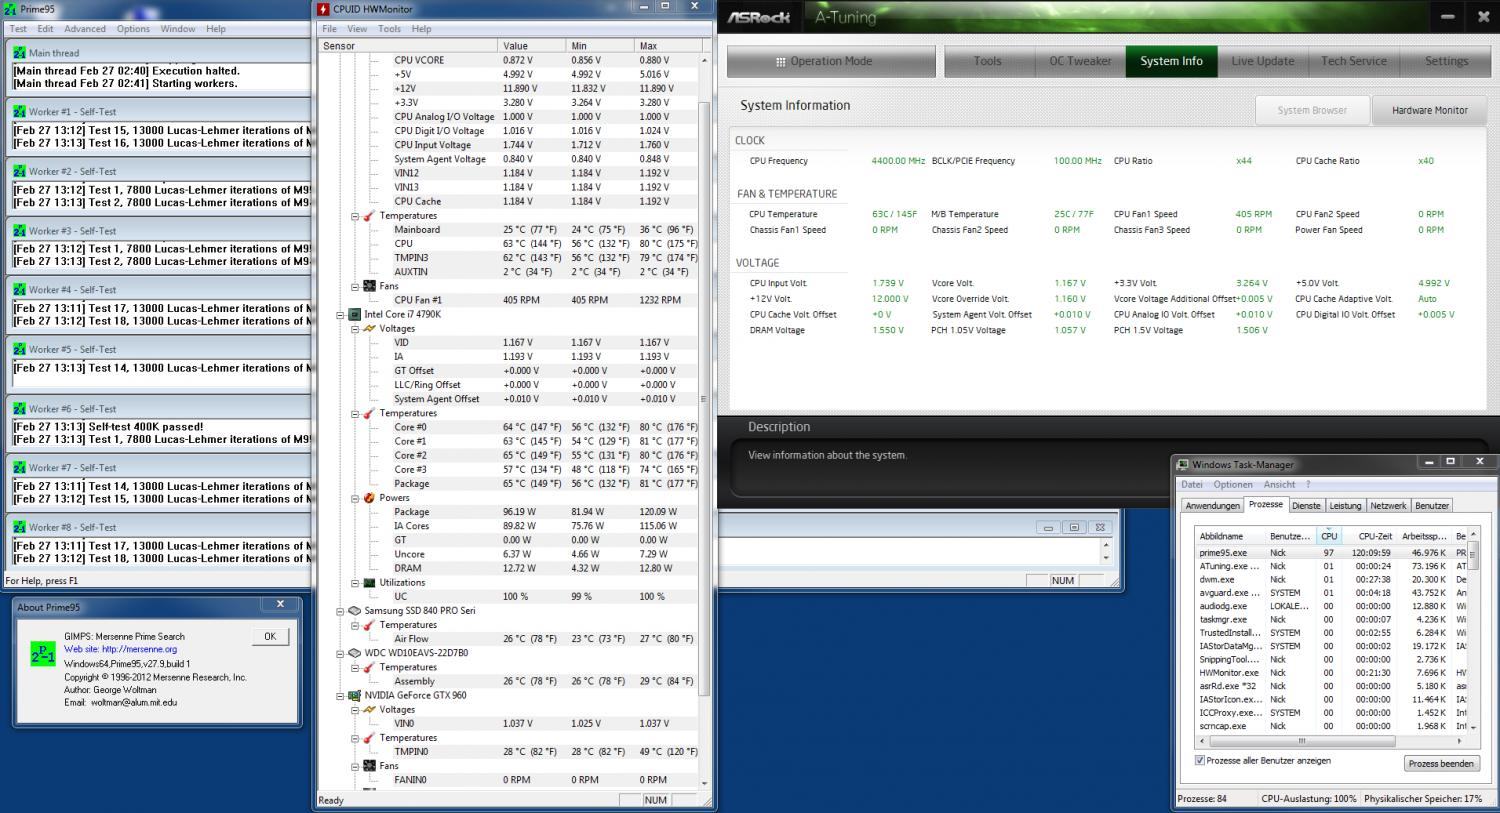
Task: Collapse the NVIDIA GeForce GTX 960 node
Action: (x=340, y=696)
